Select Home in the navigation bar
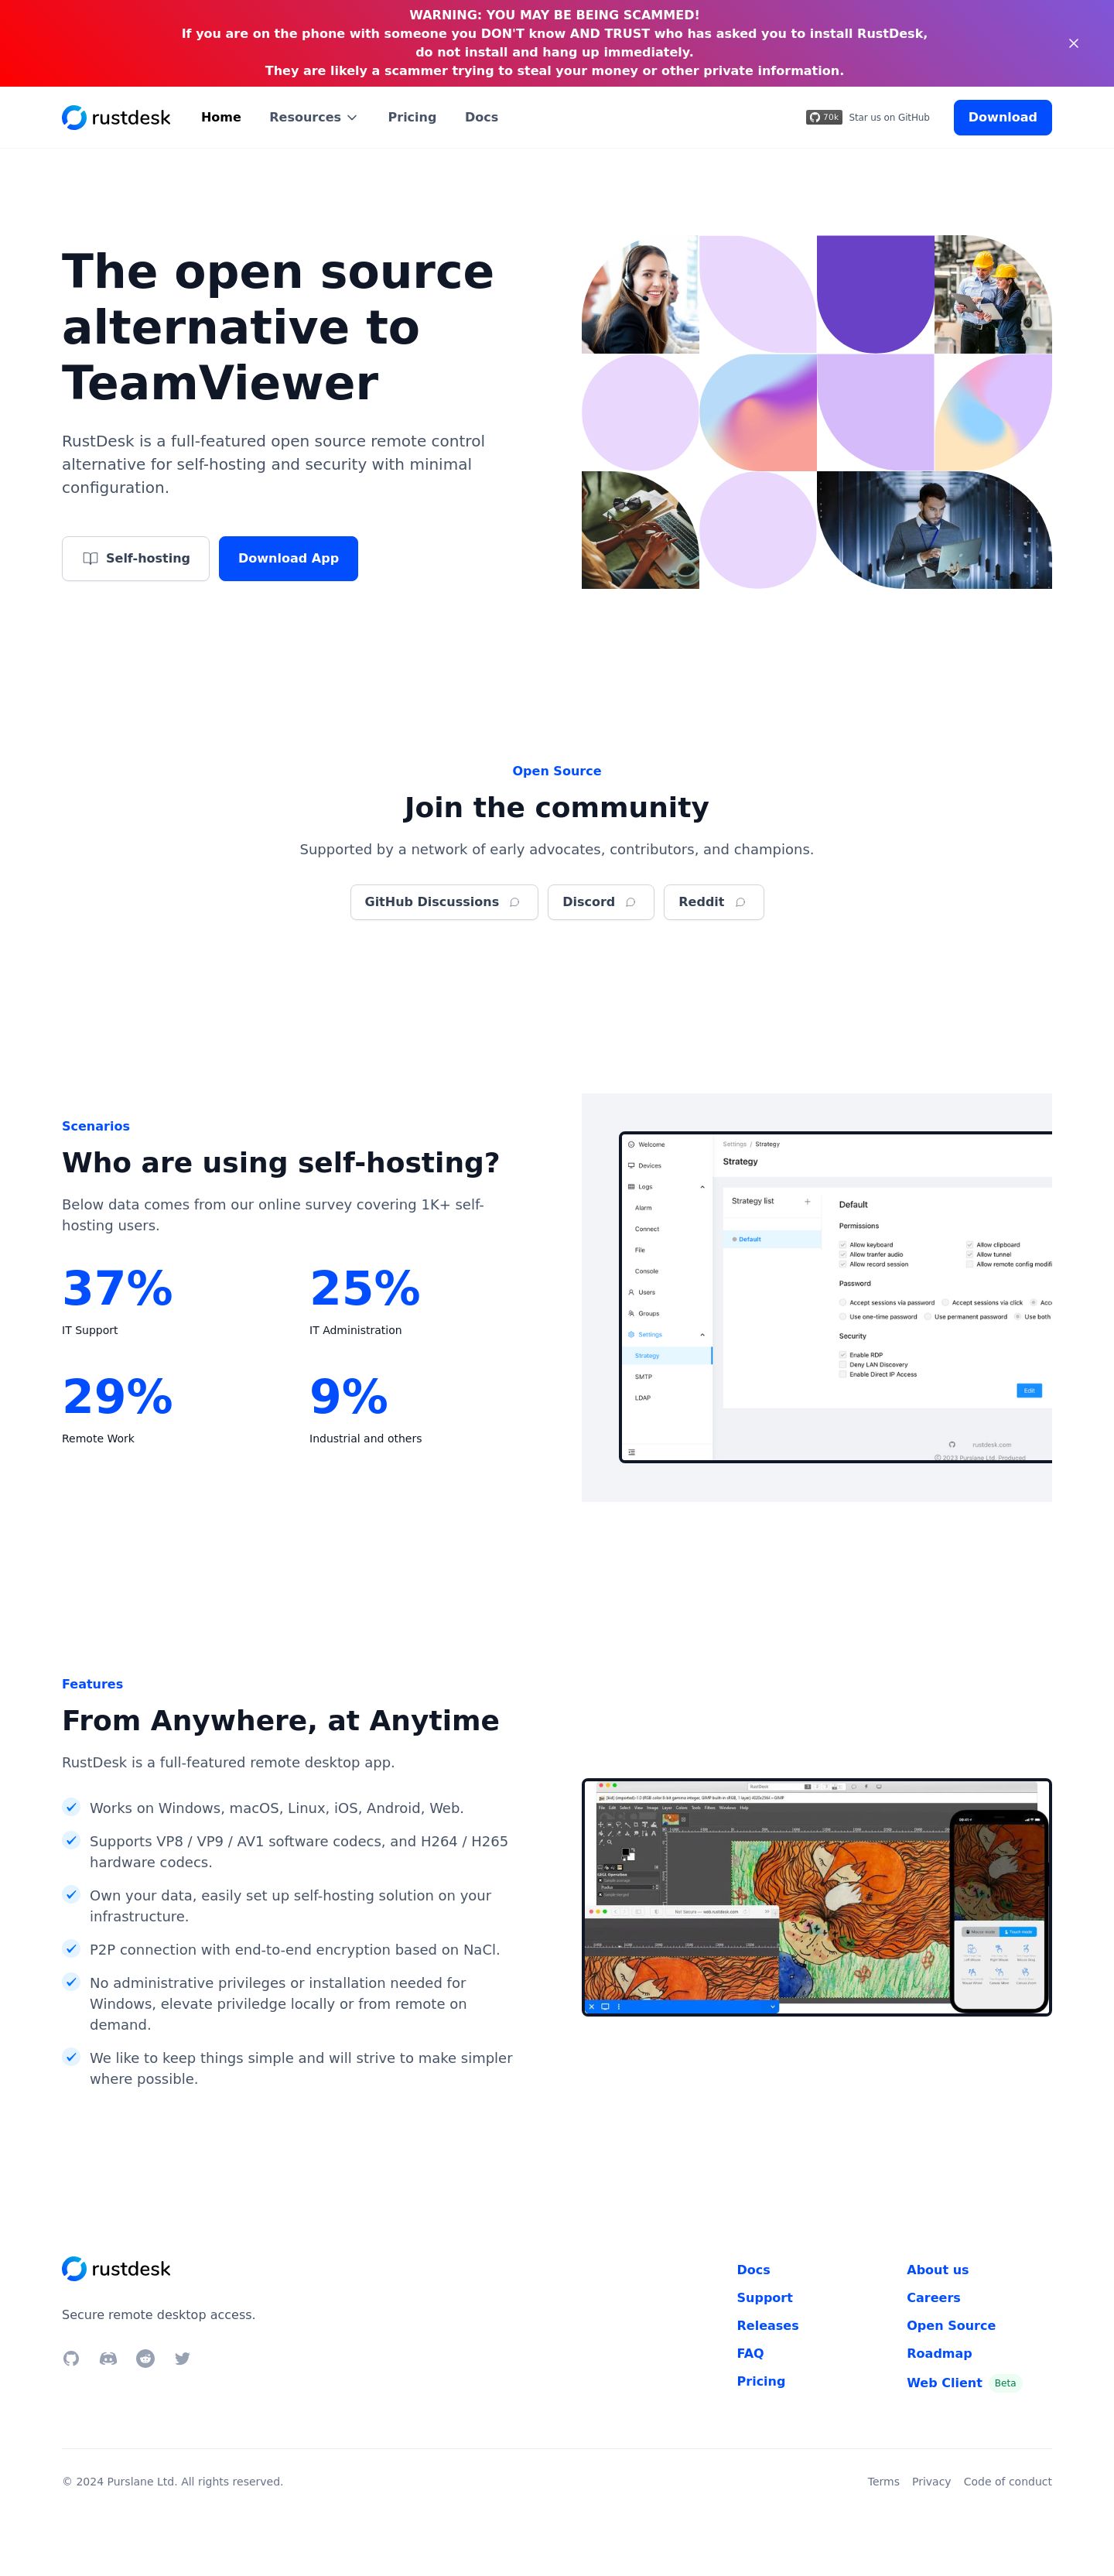The width and height of the screenshot is (1114, 2576). [221, 118]
